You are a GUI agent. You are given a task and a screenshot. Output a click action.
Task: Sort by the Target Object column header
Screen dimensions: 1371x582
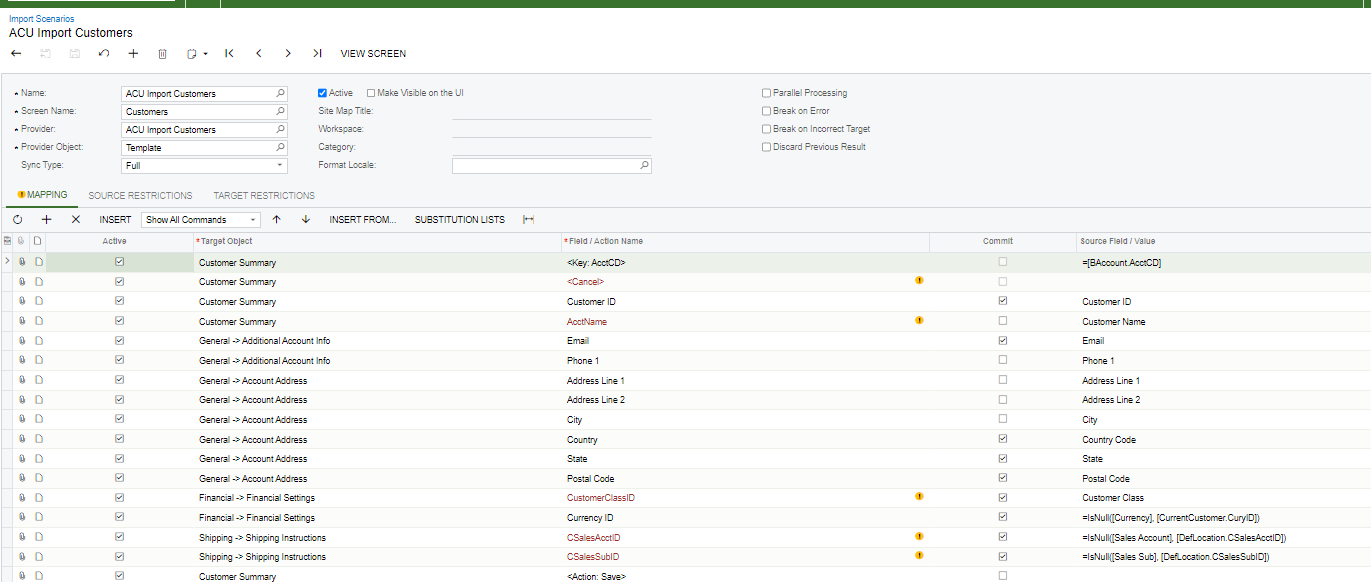(x=378, y=241)
